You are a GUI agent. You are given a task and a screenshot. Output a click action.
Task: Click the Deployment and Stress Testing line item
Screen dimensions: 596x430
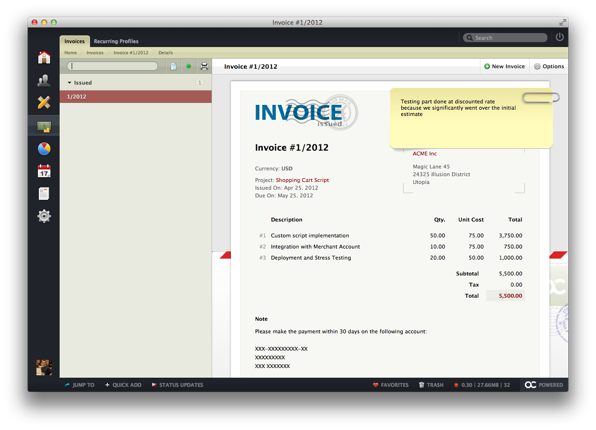click(x=311, y=257)
